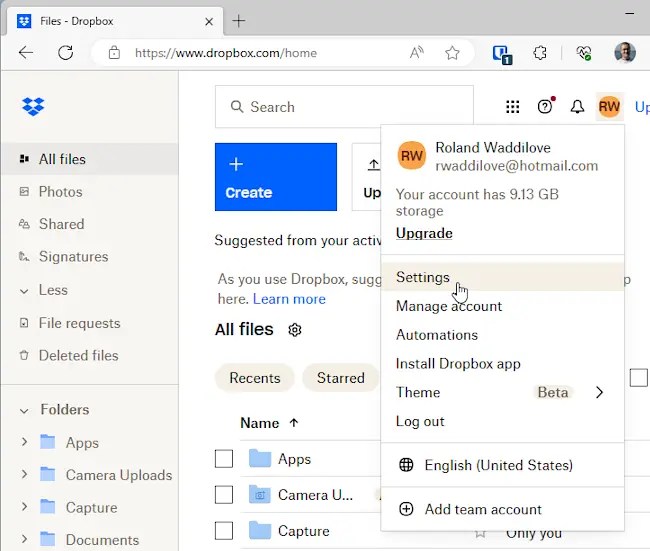Log out of Dropbox
650x551 pixels.
click(x=502, y=421)
